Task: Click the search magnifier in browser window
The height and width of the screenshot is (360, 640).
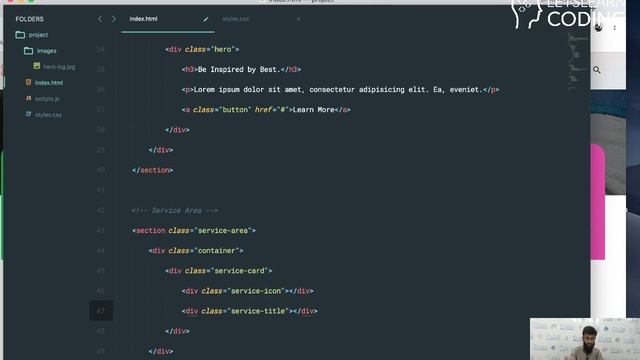Action: coord(597,70)
